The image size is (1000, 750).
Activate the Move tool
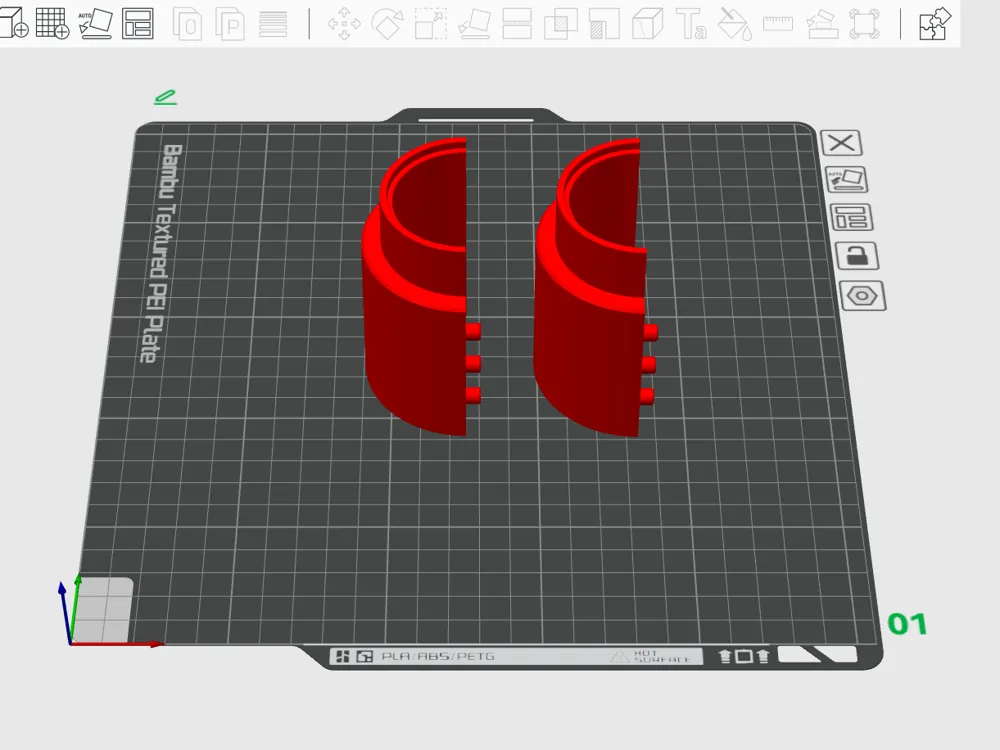344,24
